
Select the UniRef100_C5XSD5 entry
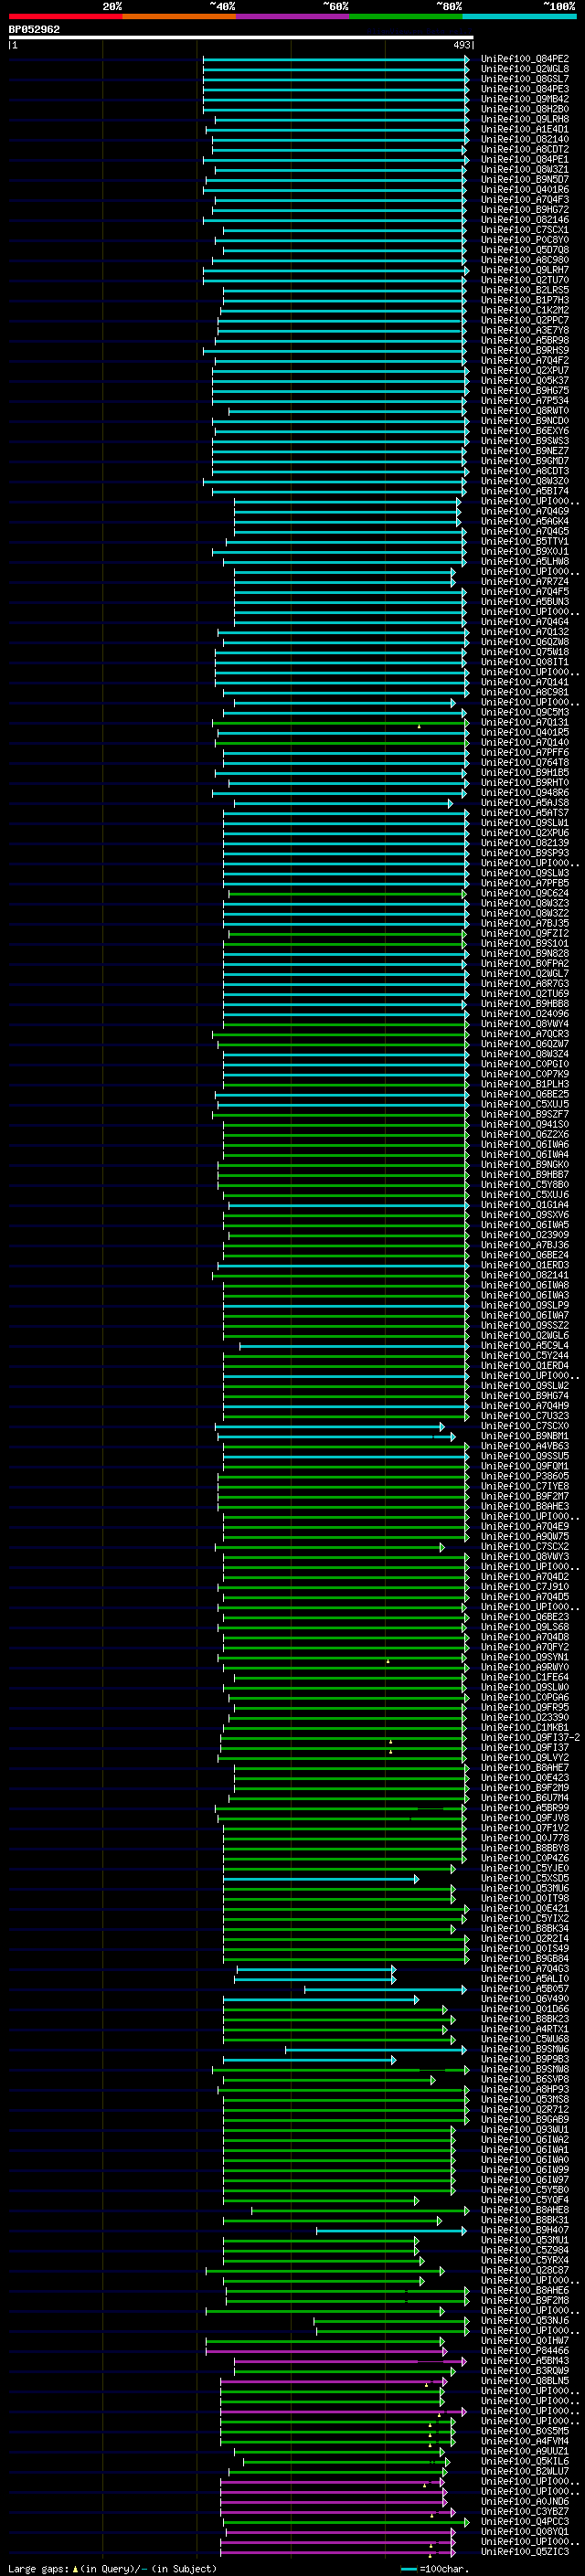[525, 1878]
